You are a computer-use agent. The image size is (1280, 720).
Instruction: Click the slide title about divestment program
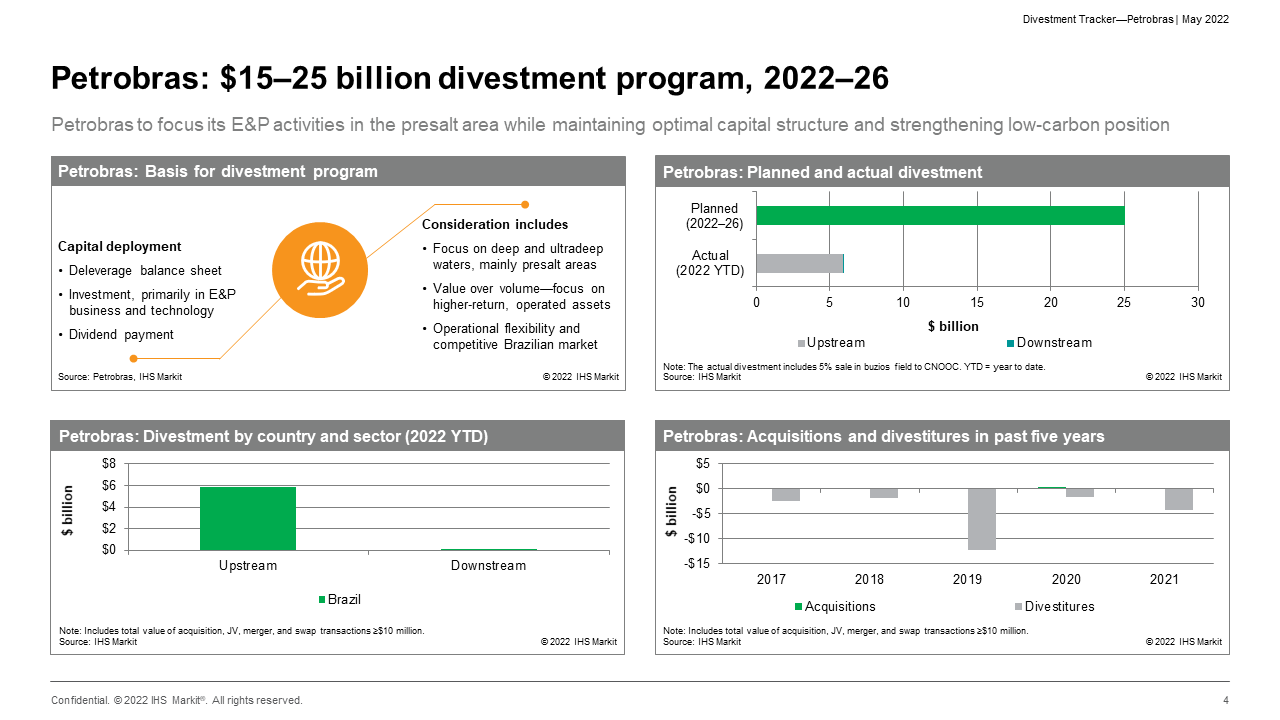tap(470, 79)
